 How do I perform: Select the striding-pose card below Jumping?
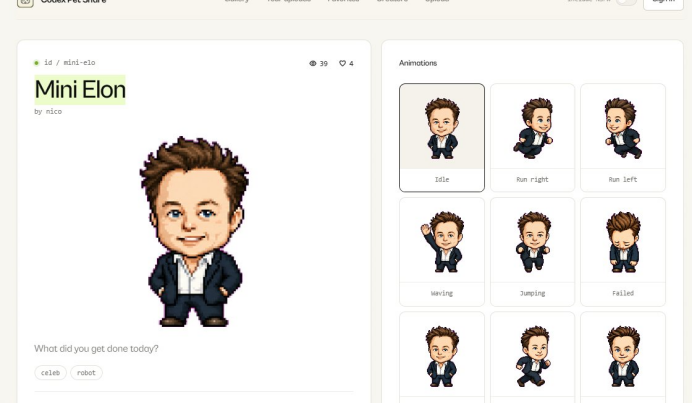532,357
